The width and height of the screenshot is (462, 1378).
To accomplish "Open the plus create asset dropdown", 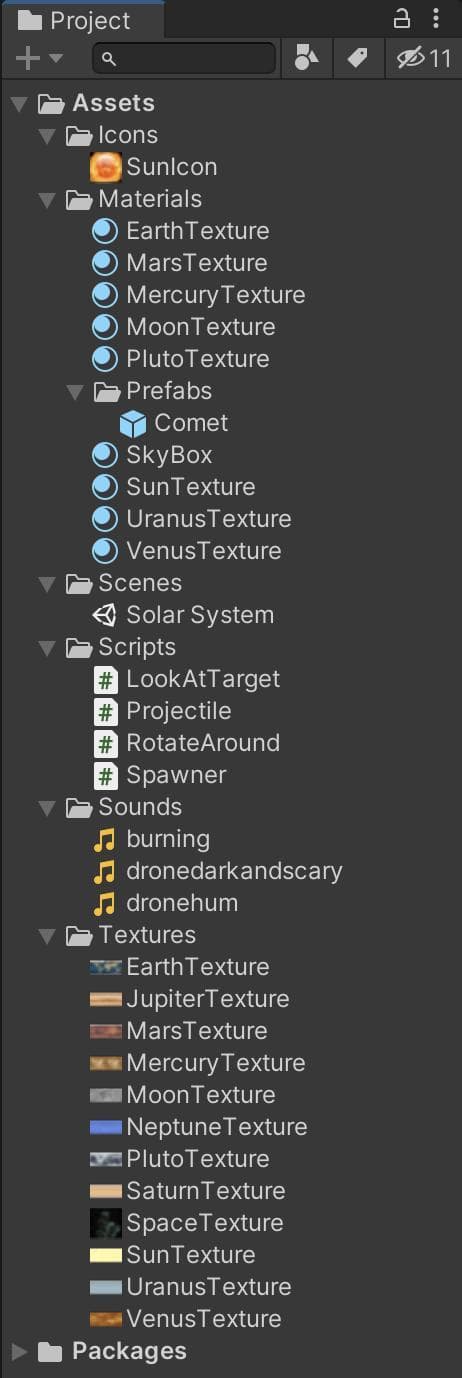I will coord(39,59).
